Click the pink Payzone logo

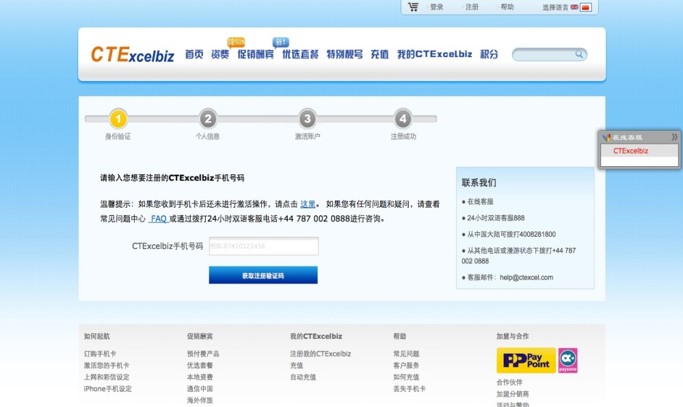click(568, 360)
